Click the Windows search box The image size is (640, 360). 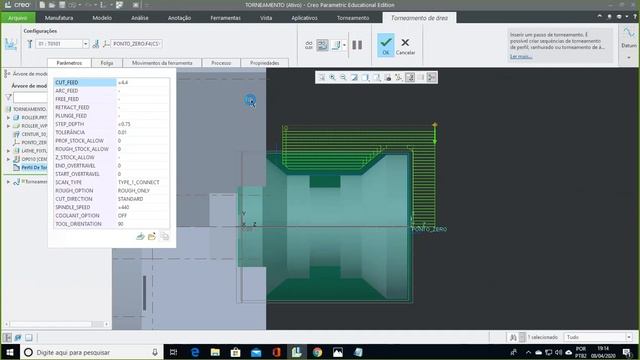point(91,352)
